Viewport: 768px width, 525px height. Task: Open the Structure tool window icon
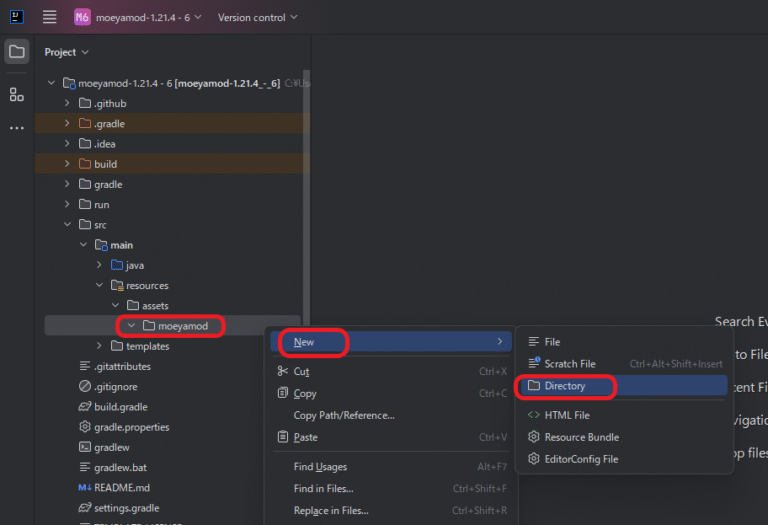point(17,94)
